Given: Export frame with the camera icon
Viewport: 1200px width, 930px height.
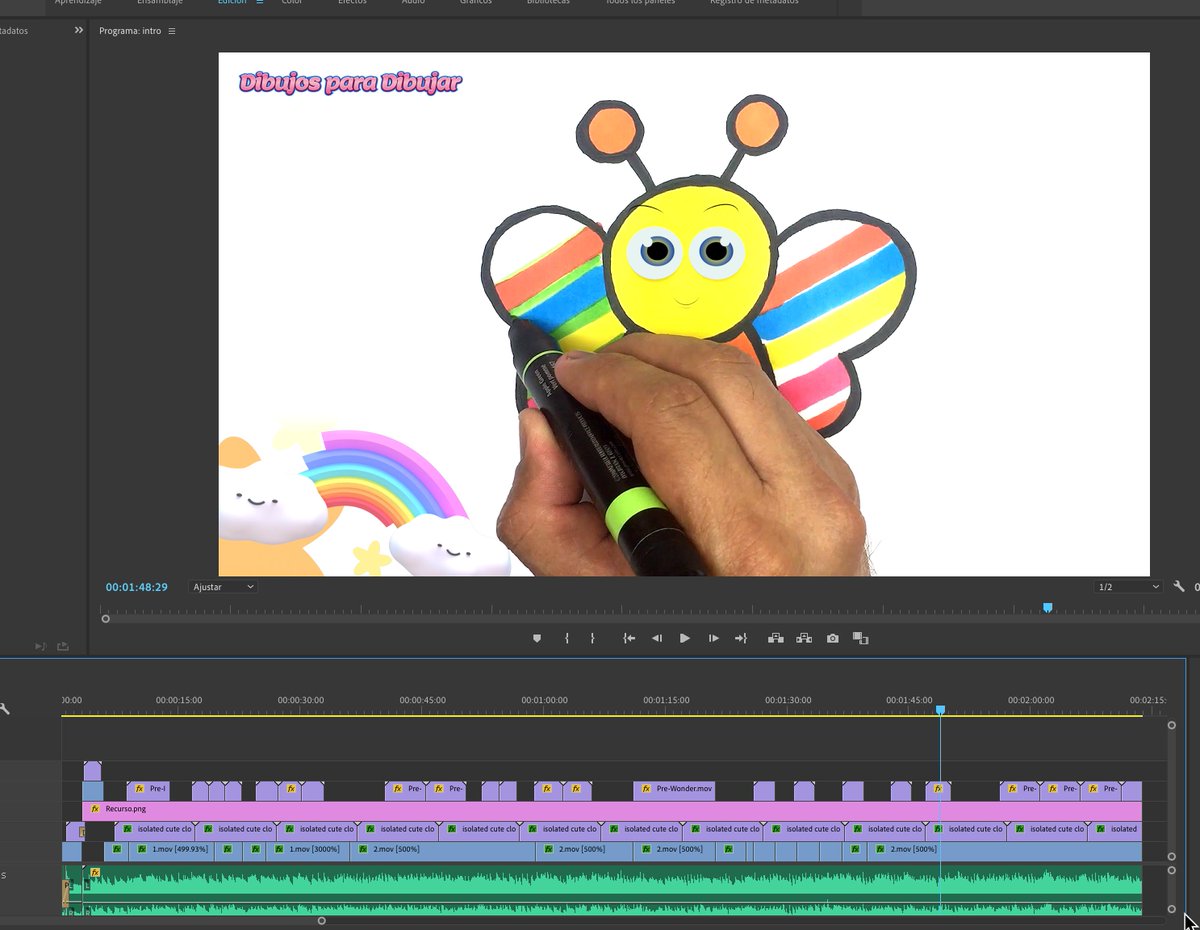Looking at the screenshot, I should (x=832, y=638).
